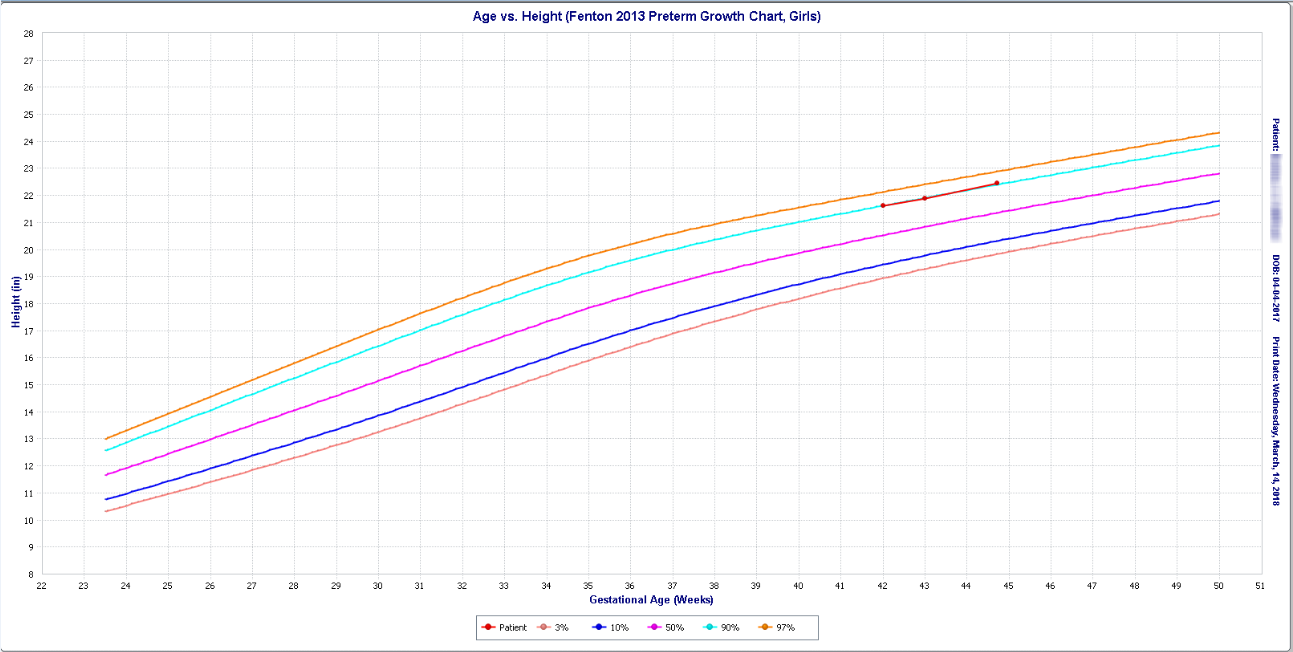Screen dimensions: 1293x652
Task: Click the Height (in) axis label
Action: [x=16, y=303]
